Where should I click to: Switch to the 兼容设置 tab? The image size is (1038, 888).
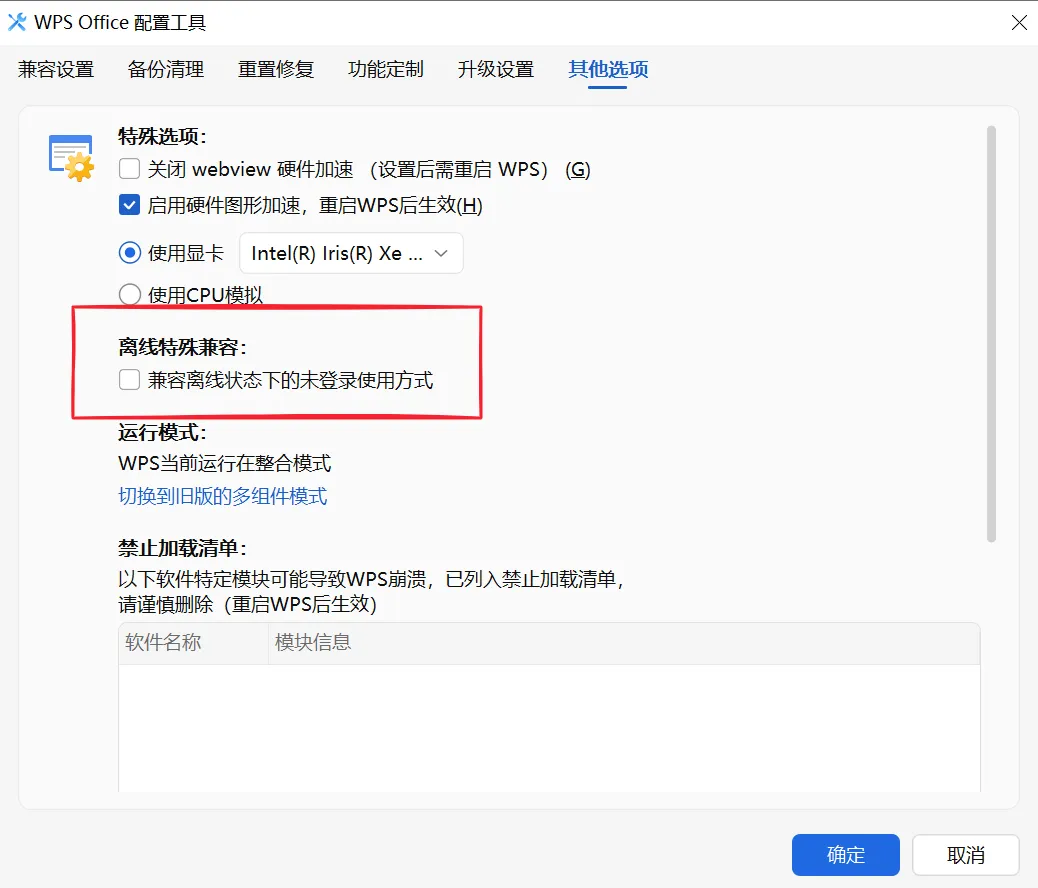56,69
